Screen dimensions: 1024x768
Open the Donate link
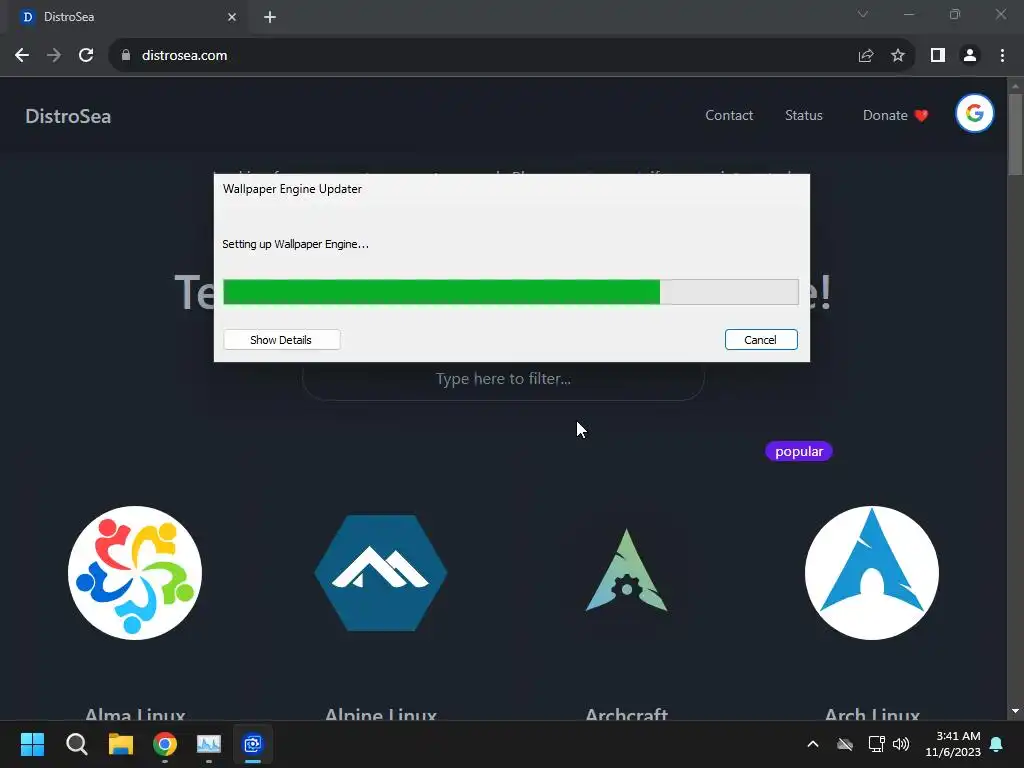coord(895,116)
